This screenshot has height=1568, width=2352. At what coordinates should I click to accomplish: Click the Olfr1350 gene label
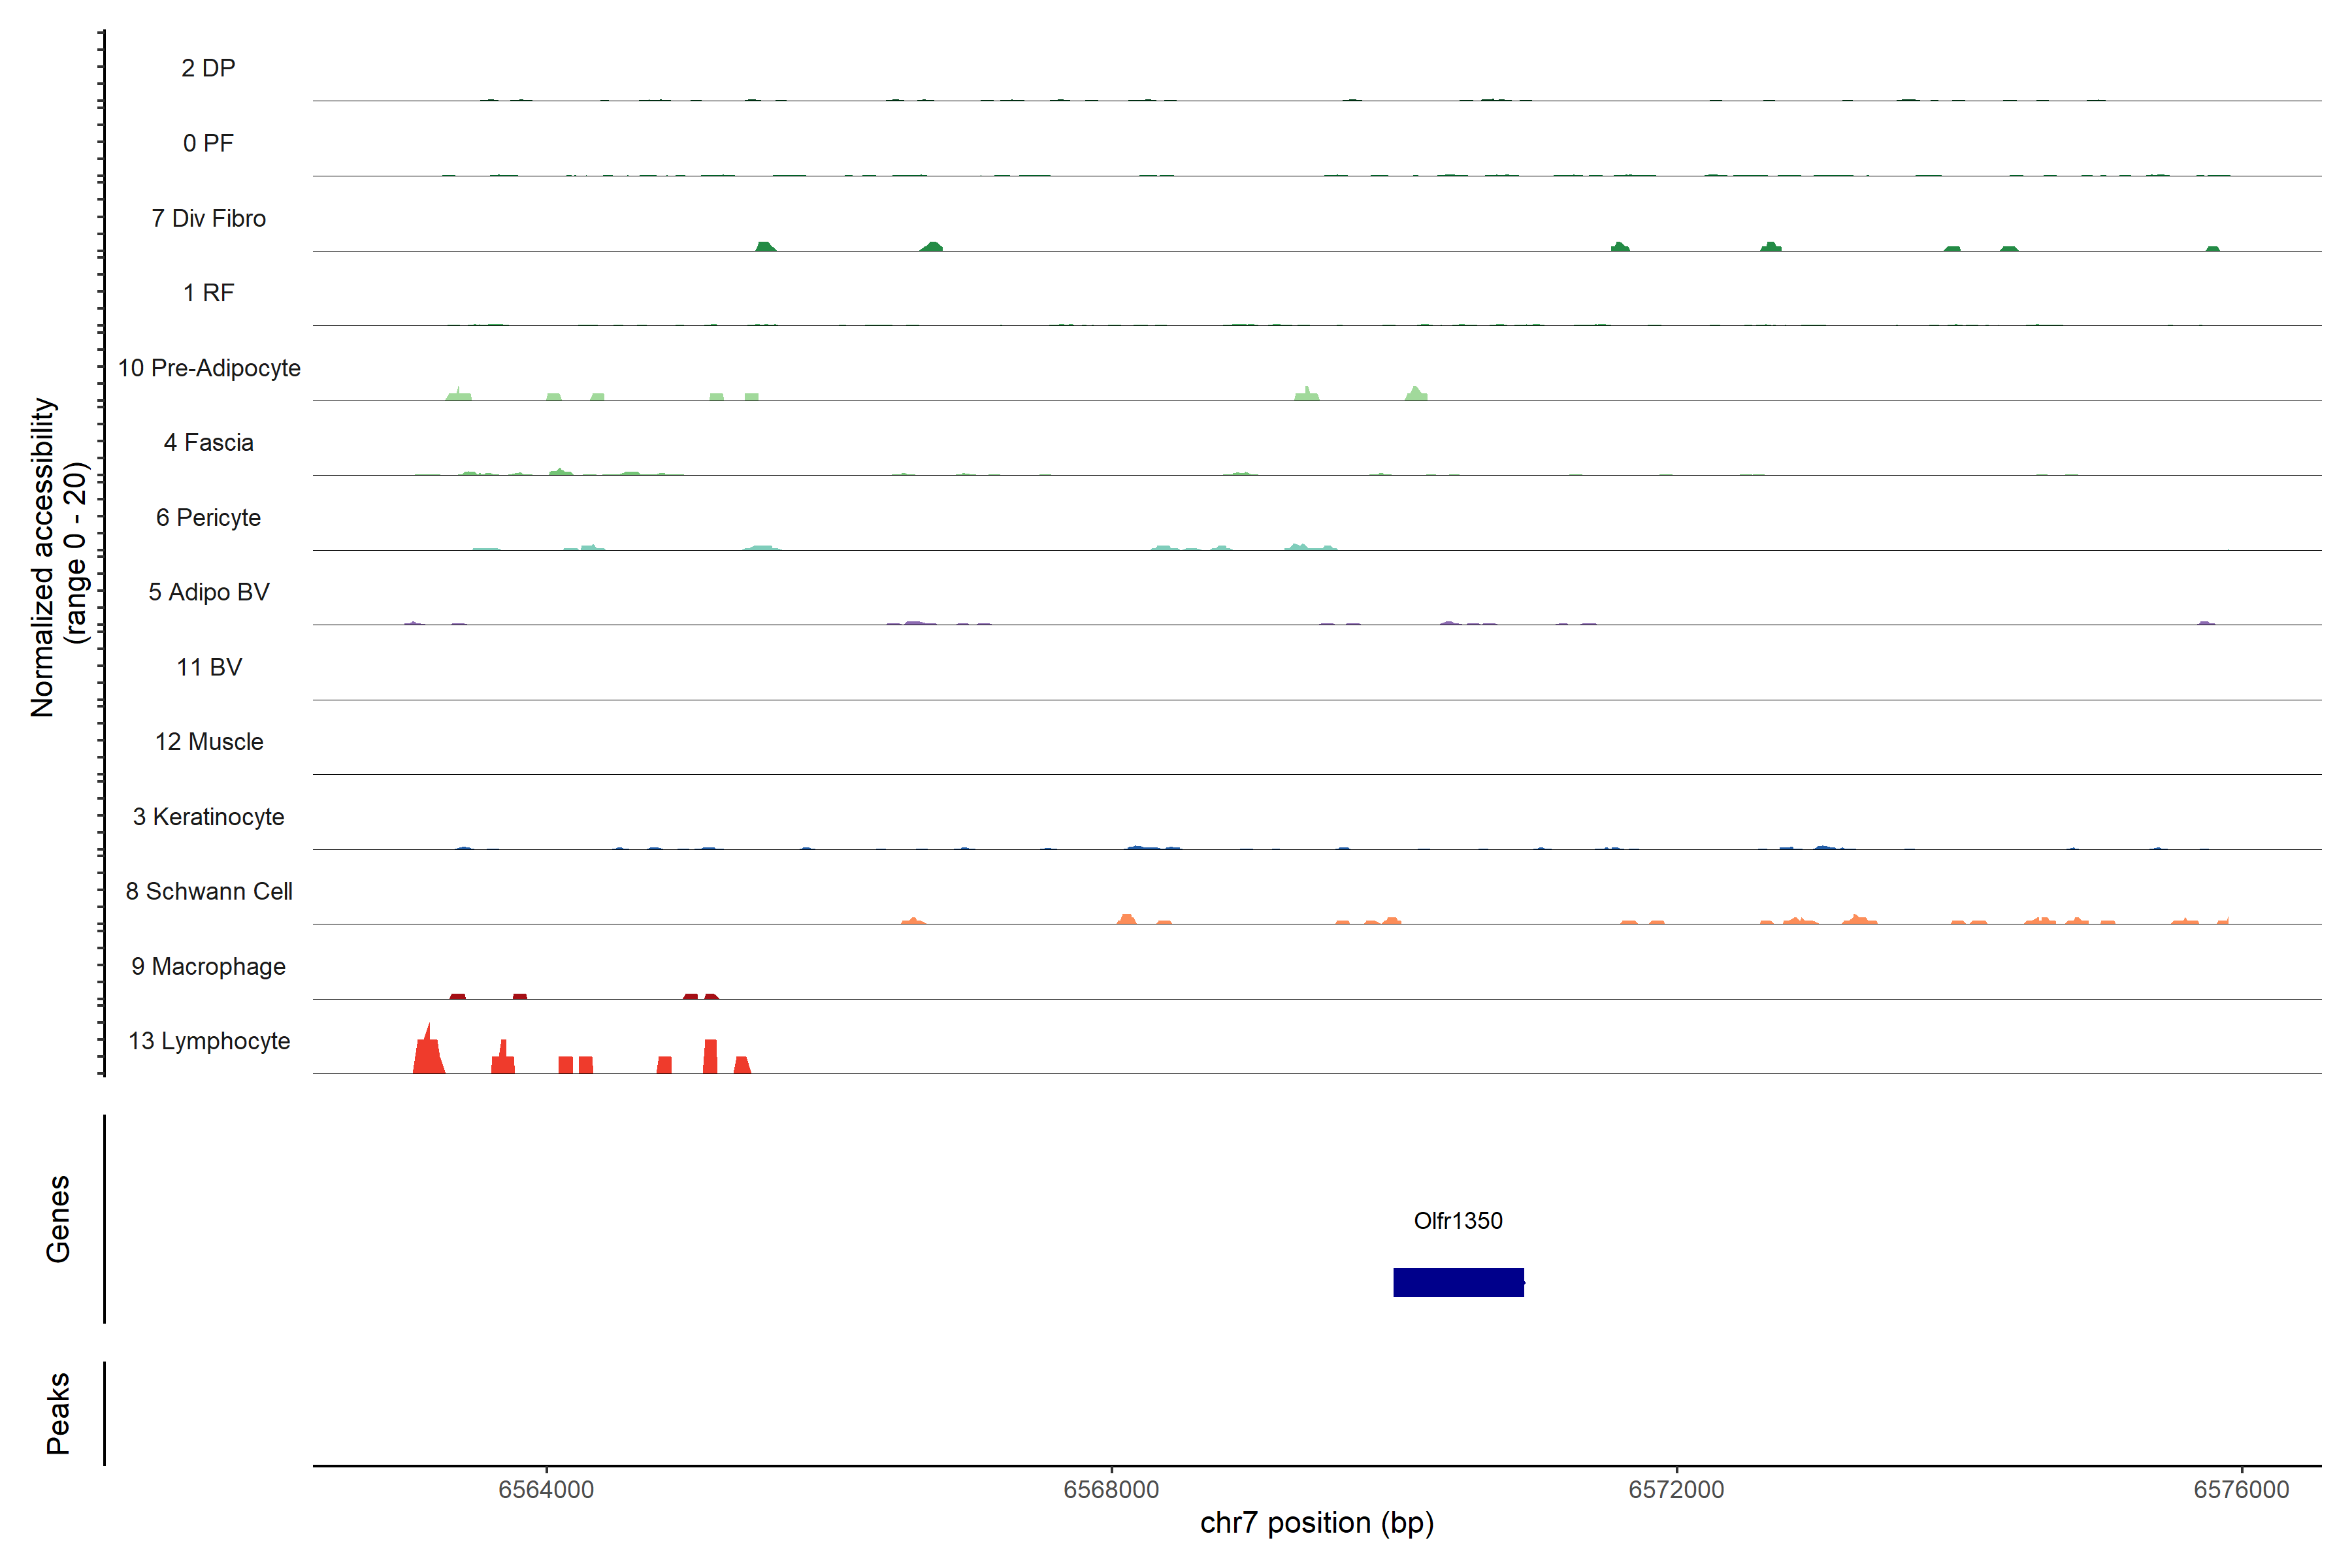(1458, 1221)
